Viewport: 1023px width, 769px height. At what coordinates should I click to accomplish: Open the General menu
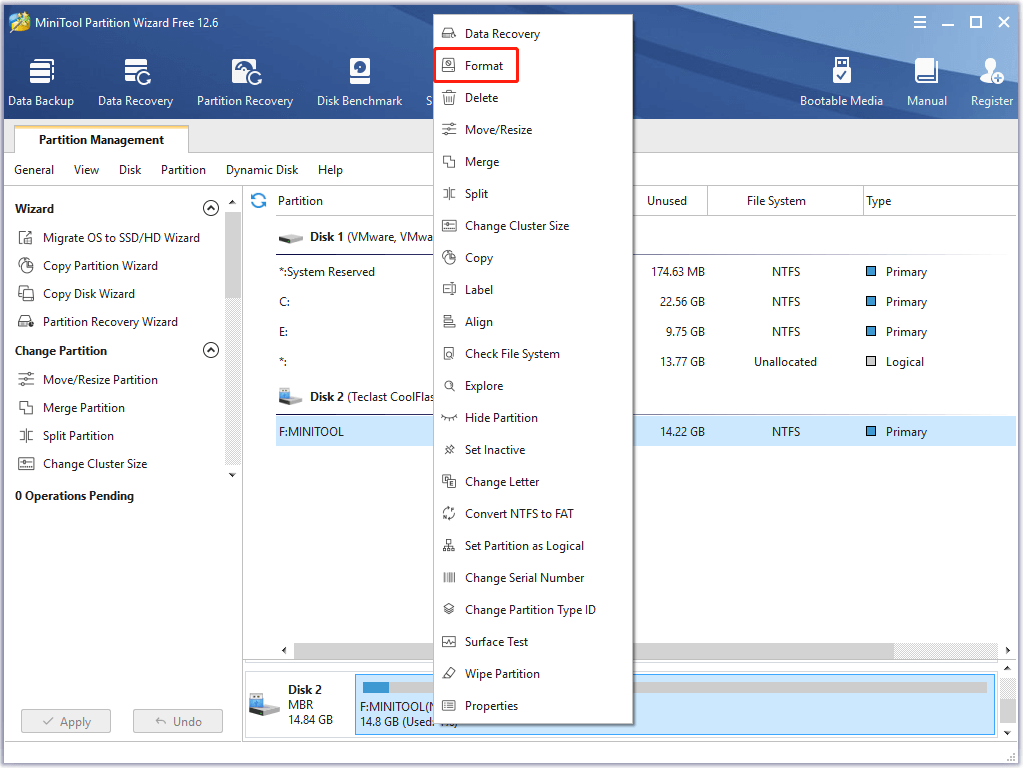[x=34, y=170]
